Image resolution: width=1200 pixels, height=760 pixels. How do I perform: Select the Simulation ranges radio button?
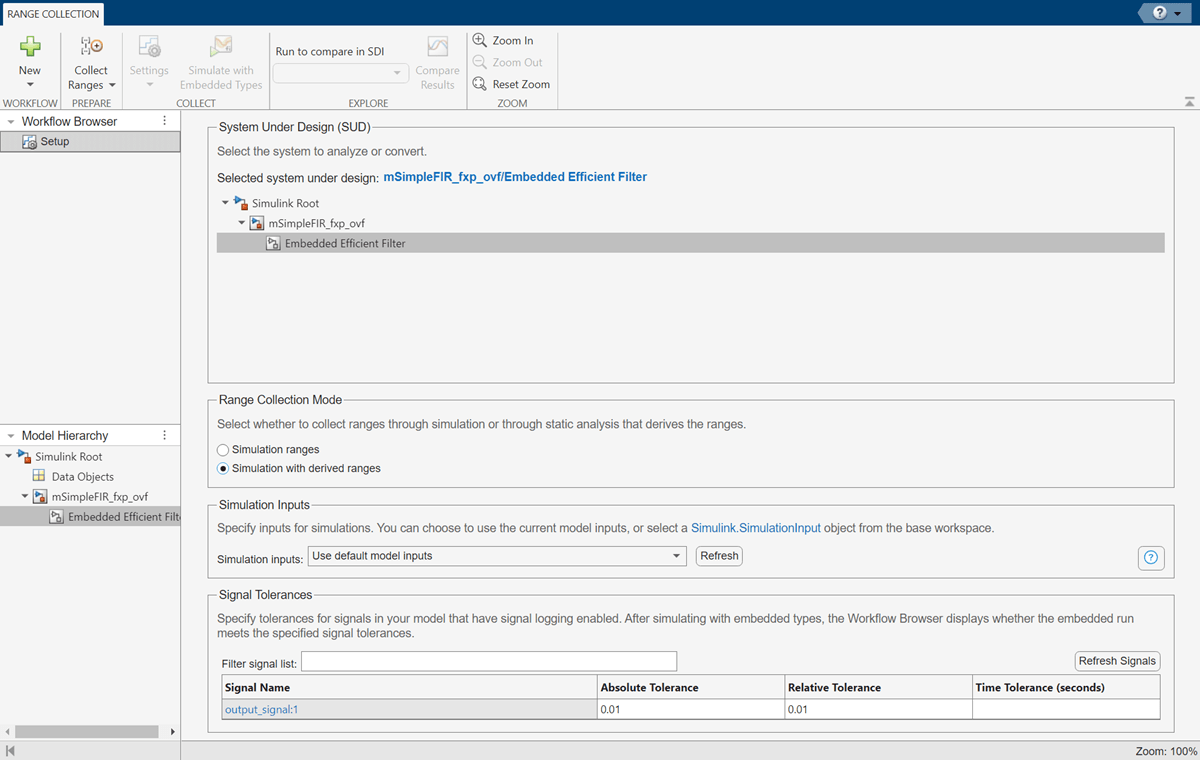[223, 450]
